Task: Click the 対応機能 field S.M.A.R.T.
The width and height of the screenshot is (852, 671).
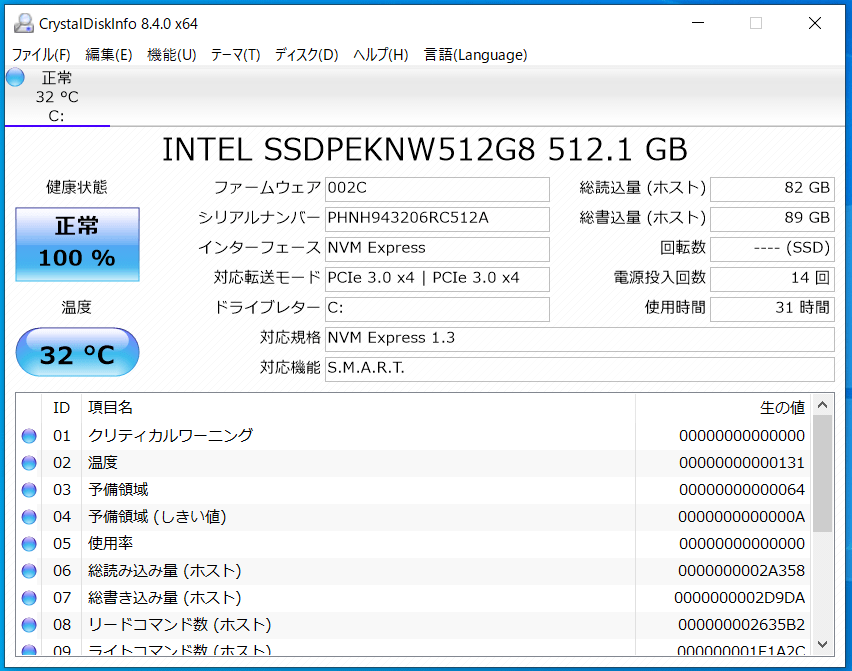Action: tap(580, 369)
